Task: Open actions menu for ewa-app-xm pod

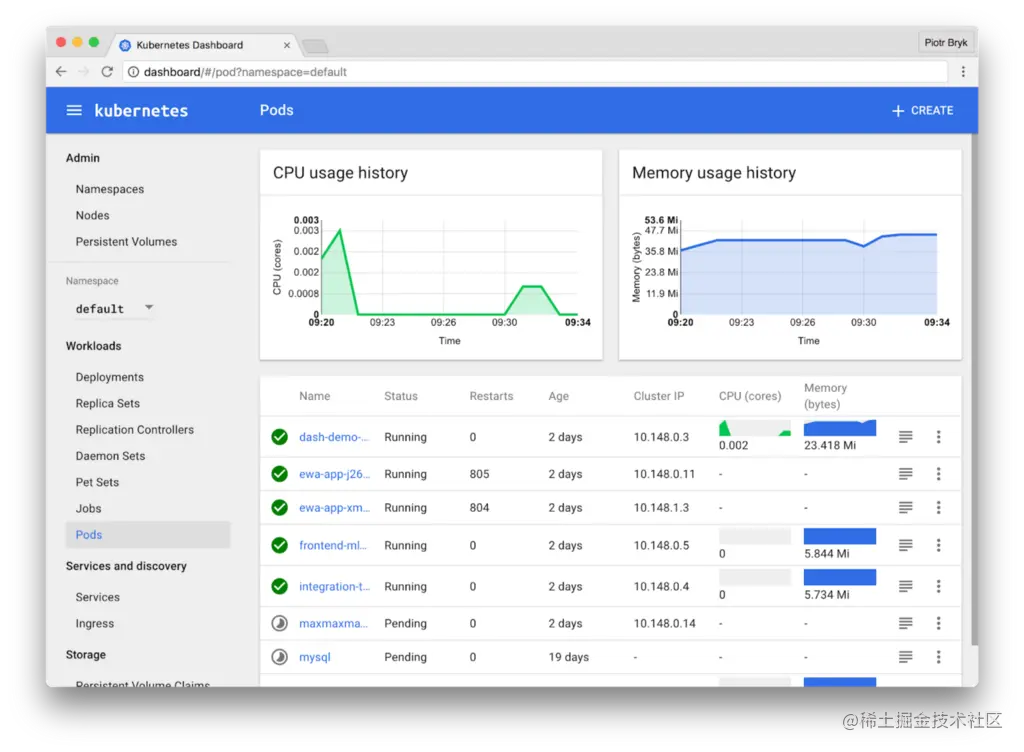Action: [x=938, y=507]
